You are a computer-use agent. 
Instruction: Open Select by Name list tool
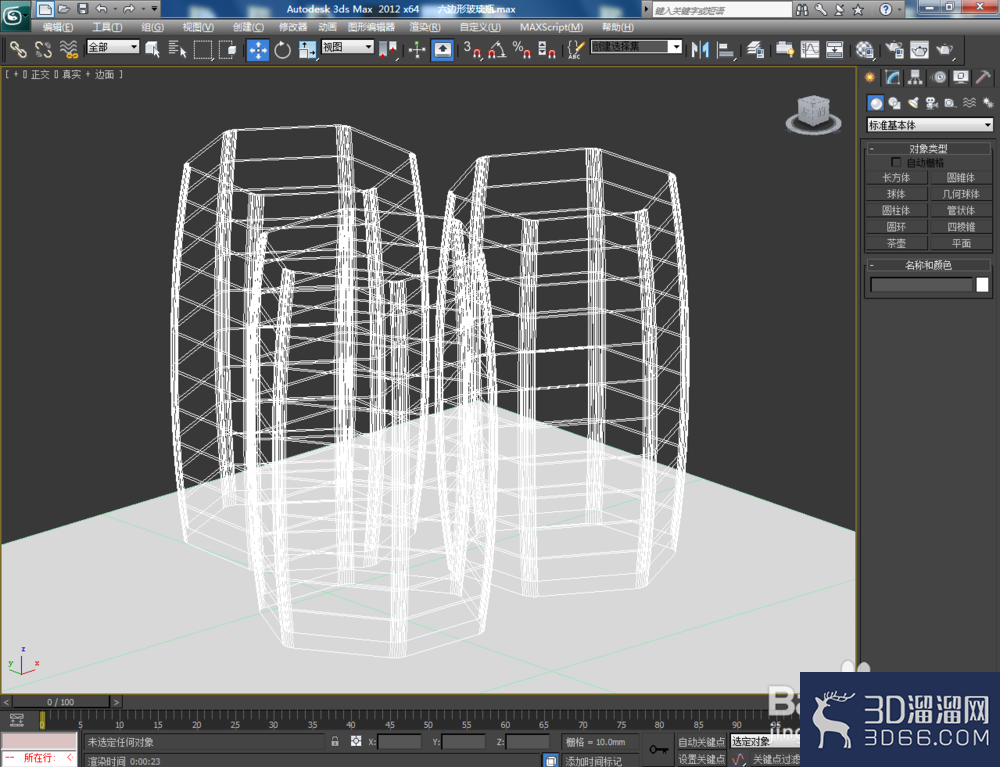[177, 49]
